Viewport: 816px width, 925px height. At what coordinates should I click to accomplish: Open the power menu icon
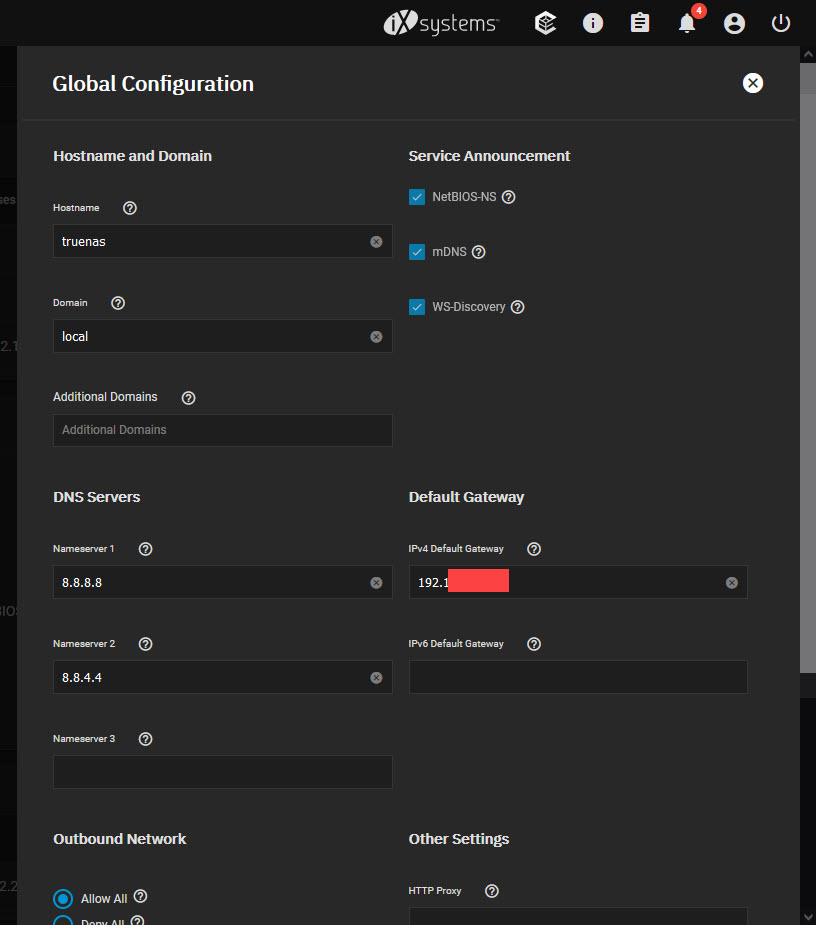pyautogui.click(x=781, y=23)
